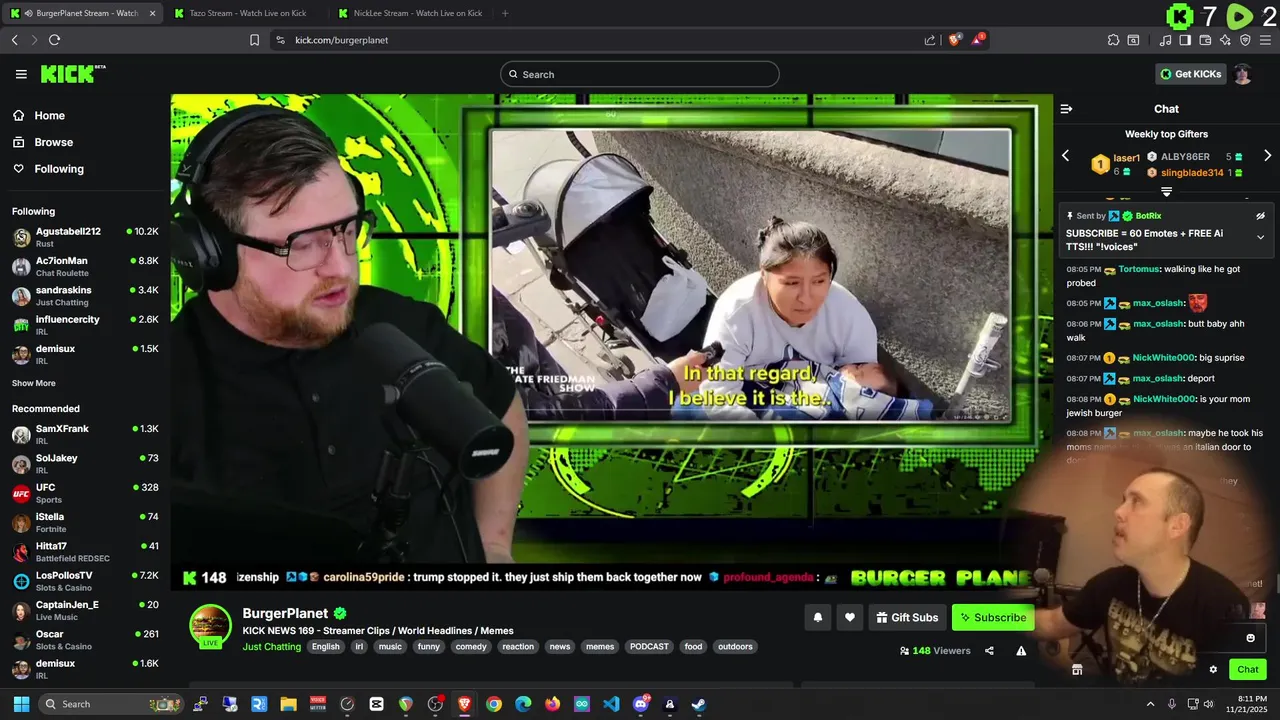This screenshot has height=720, width=1280.
Task: Click the Gift Subs button
Action: click(x=907, y=617)
